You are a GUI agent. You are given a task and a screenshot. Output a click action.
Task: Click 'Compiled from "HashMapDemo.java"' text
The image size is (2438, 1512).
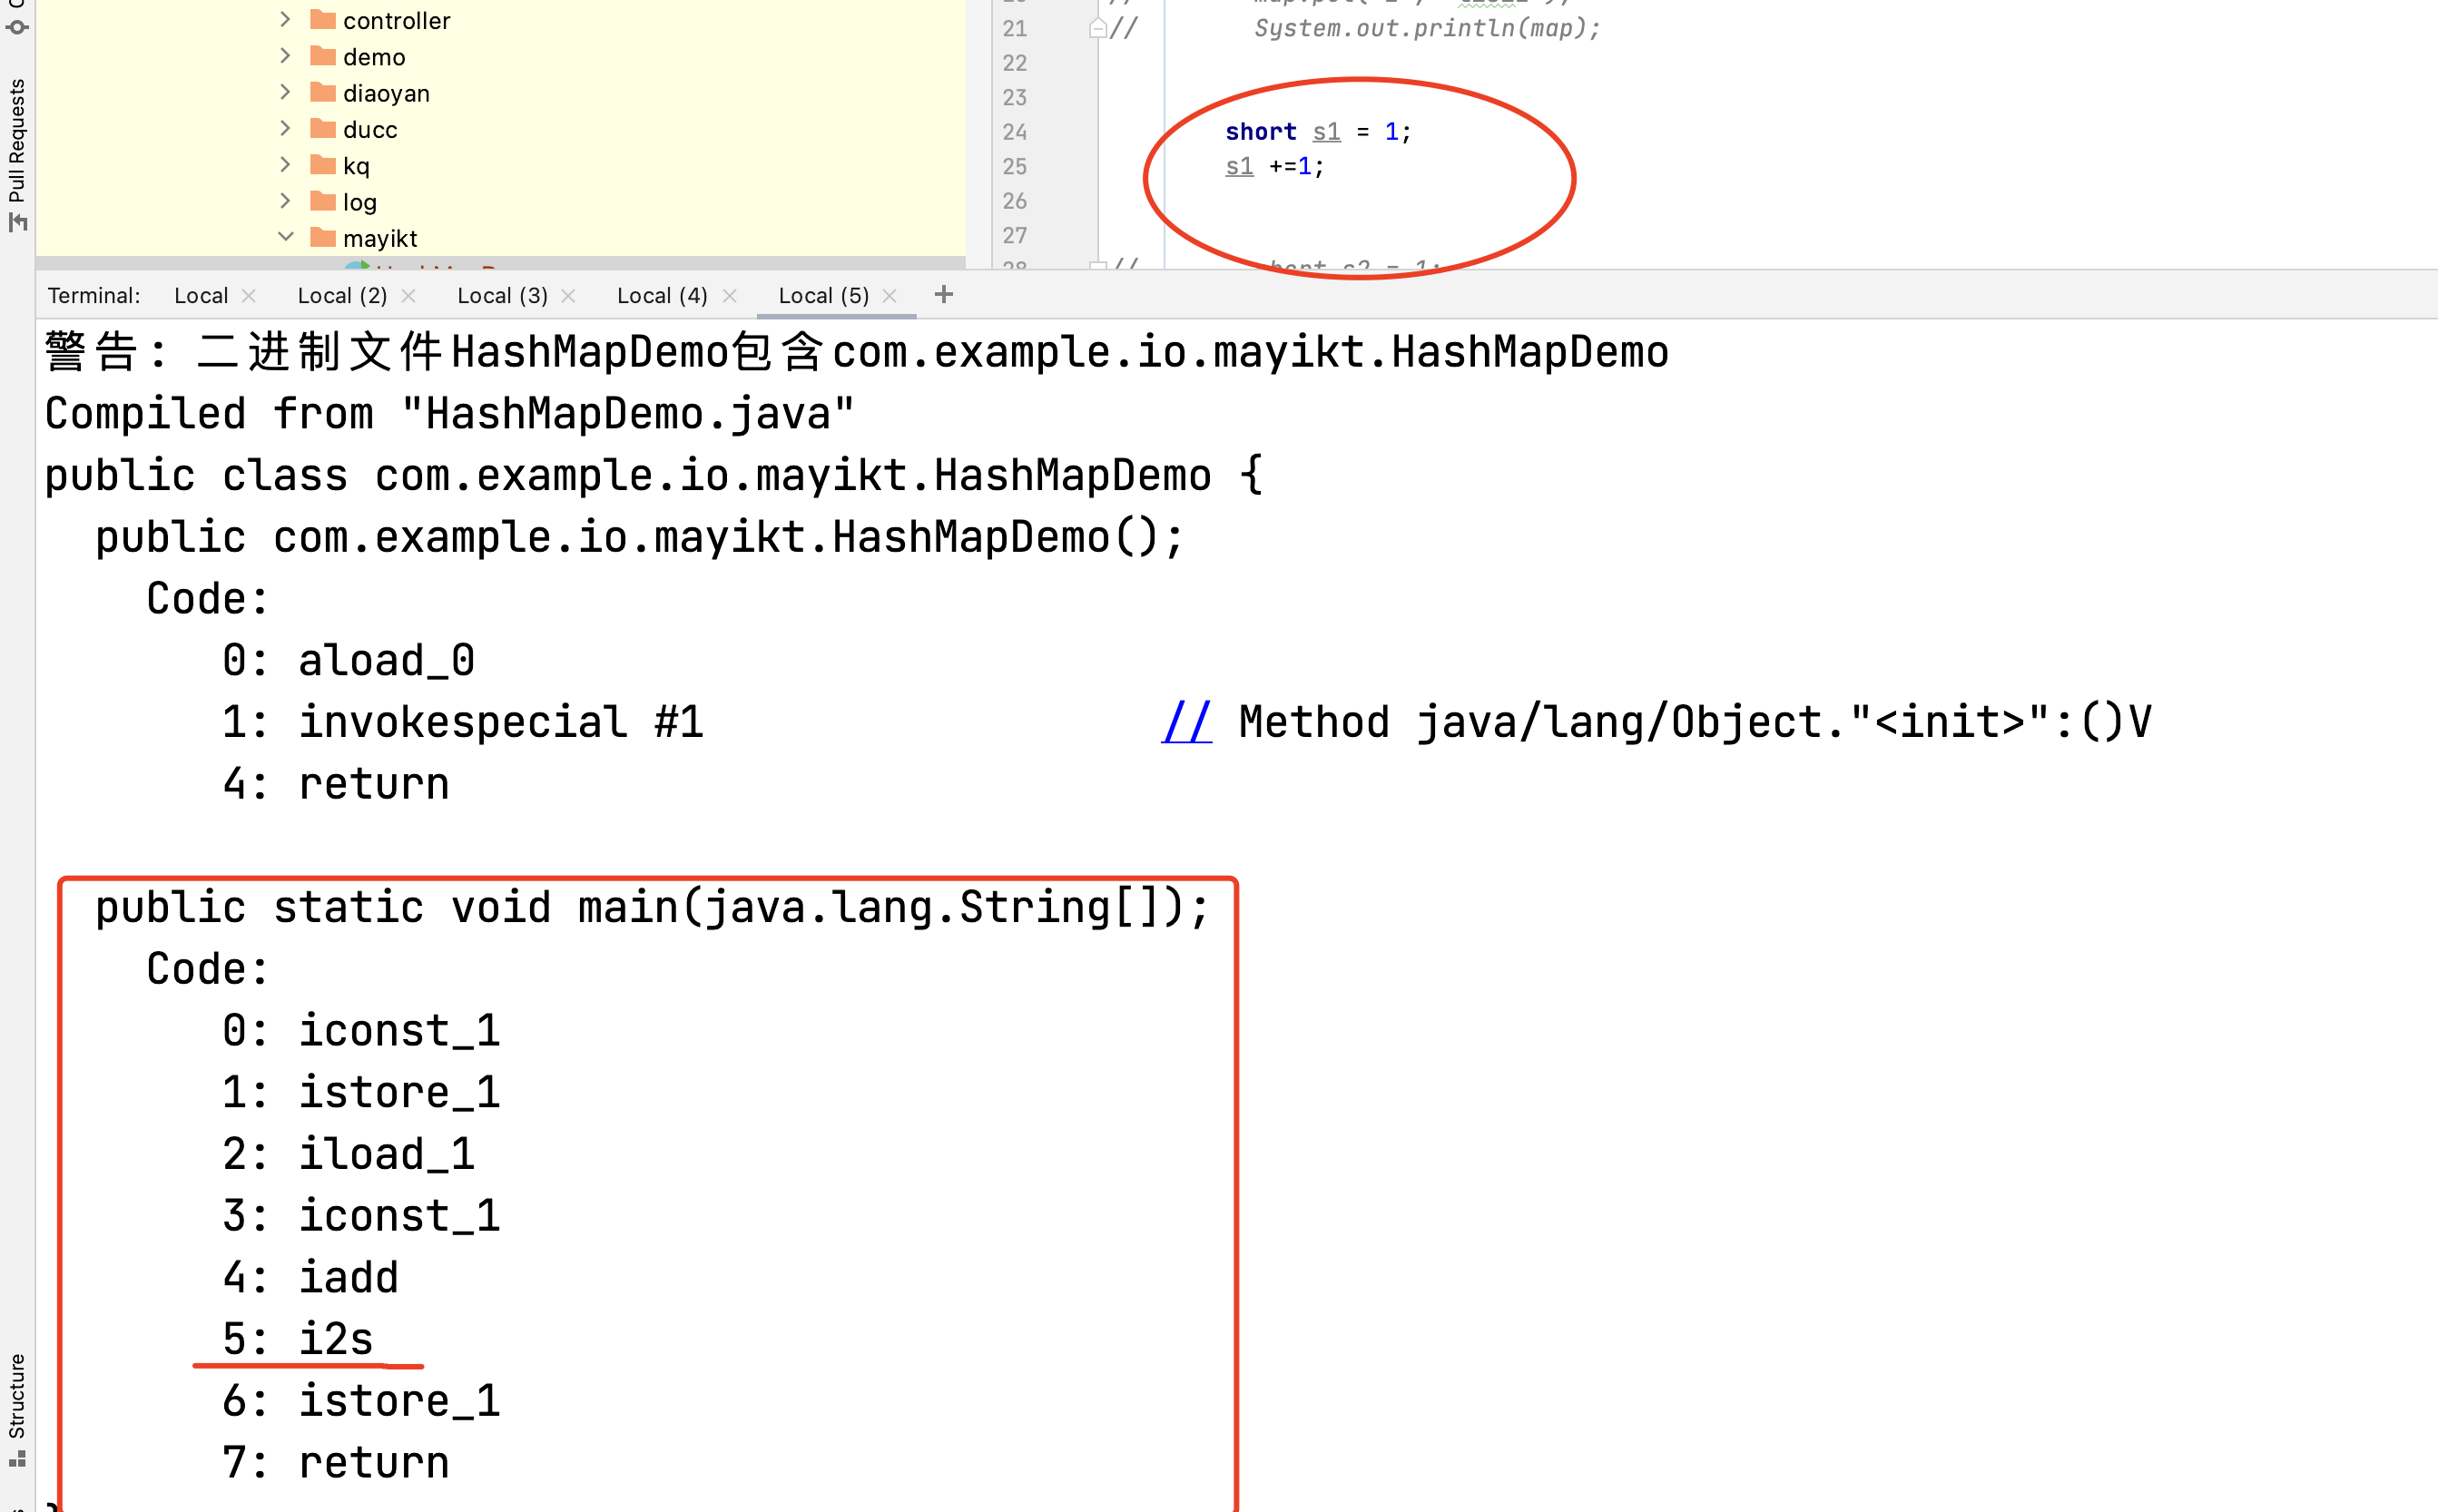click(450, 413)
